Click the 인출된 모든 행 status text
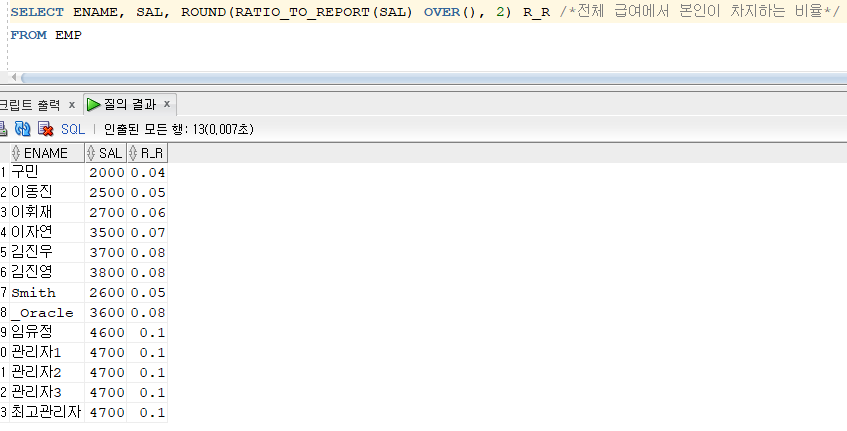This screenshot has width=847, height=431. point(178,129)
